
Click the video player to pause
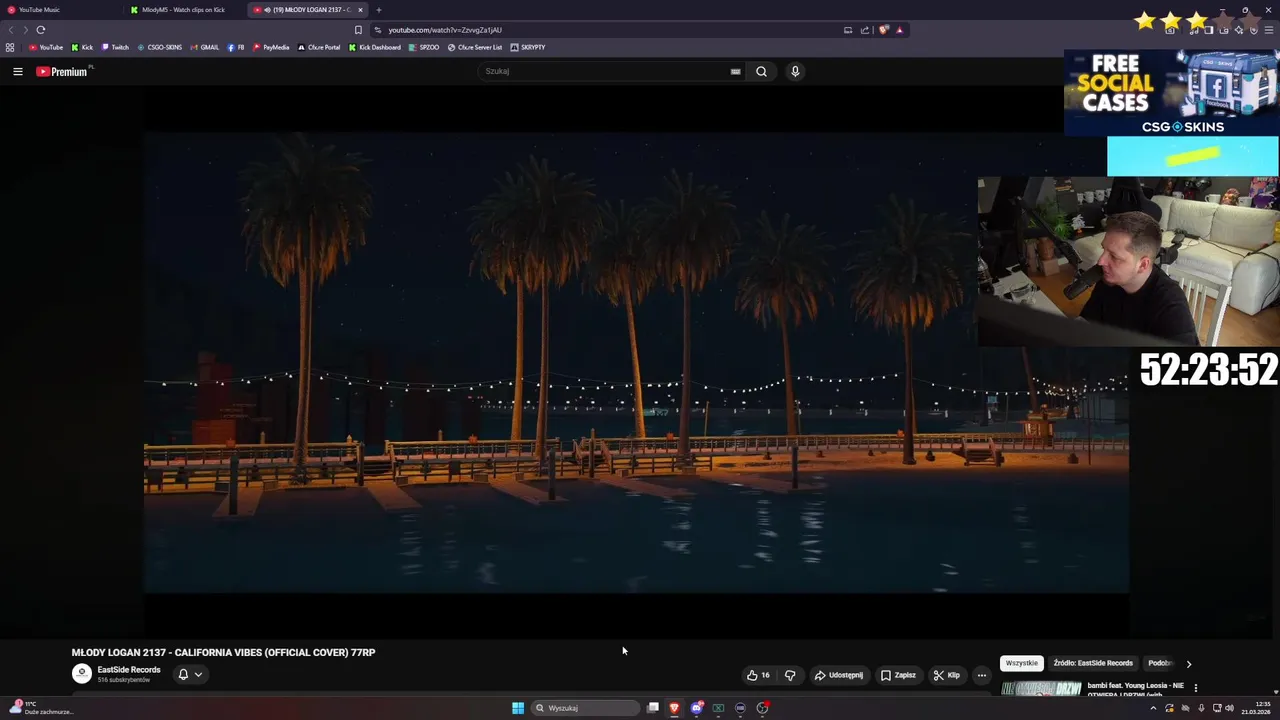(636, 362)
